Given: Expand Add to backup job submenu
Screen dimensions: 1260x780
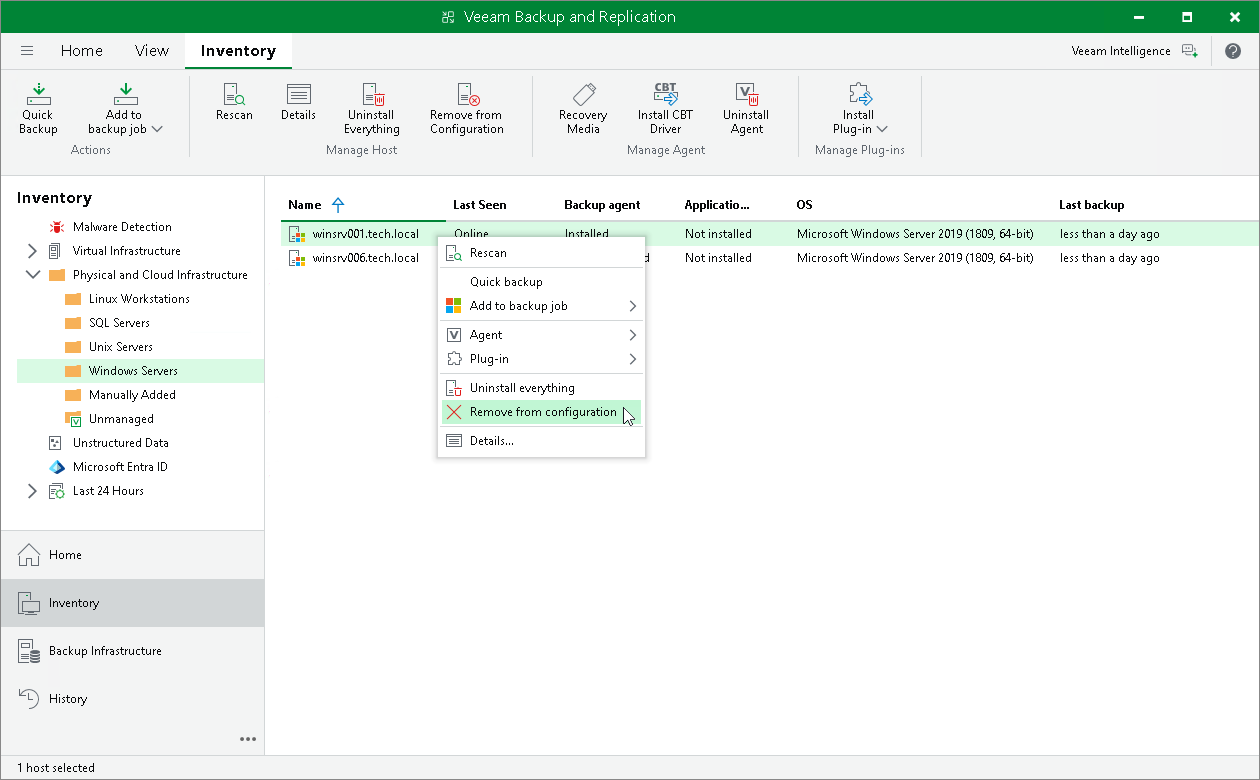Looking at the screenshot, I should (632, 306).
